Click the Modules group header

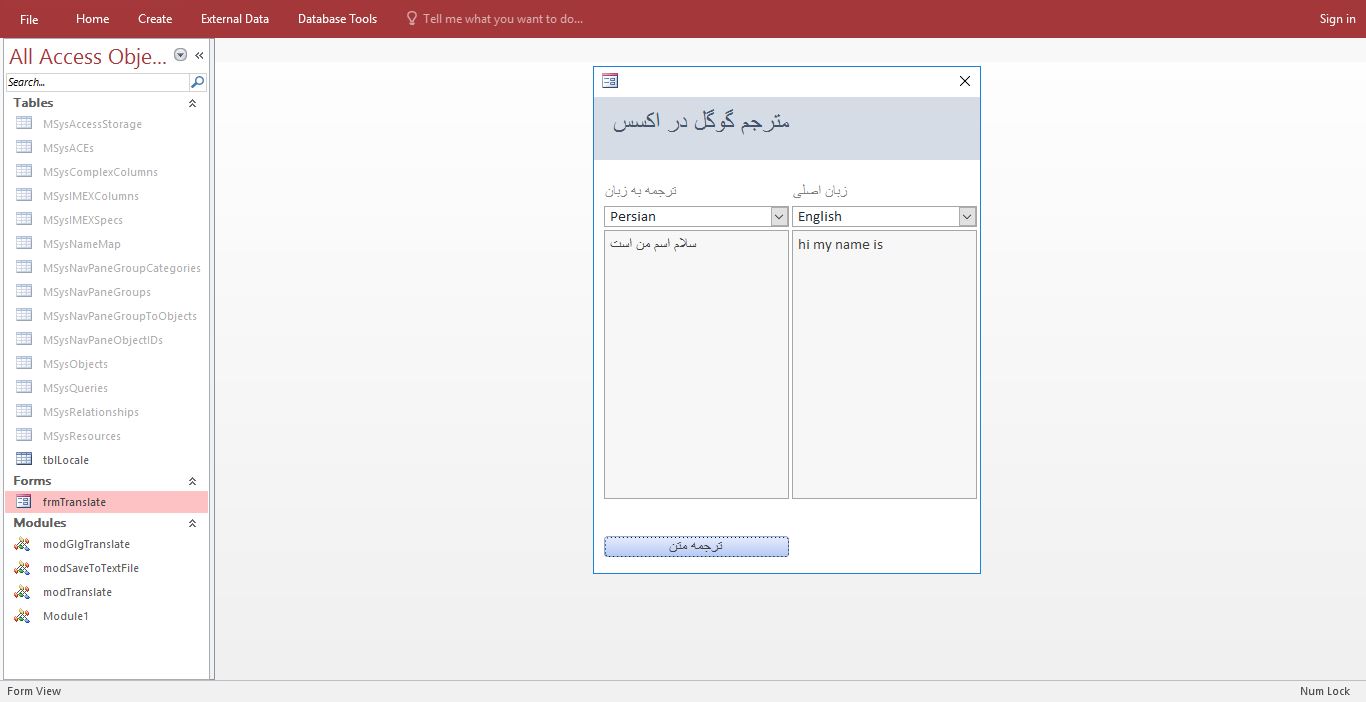coord(106,523)
